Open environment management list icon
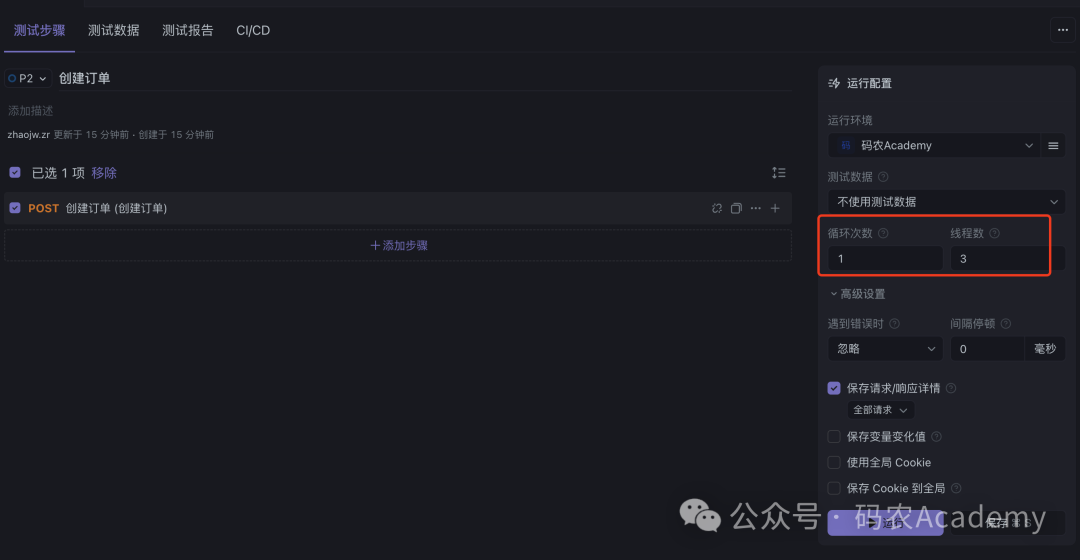 (1053, 145)
